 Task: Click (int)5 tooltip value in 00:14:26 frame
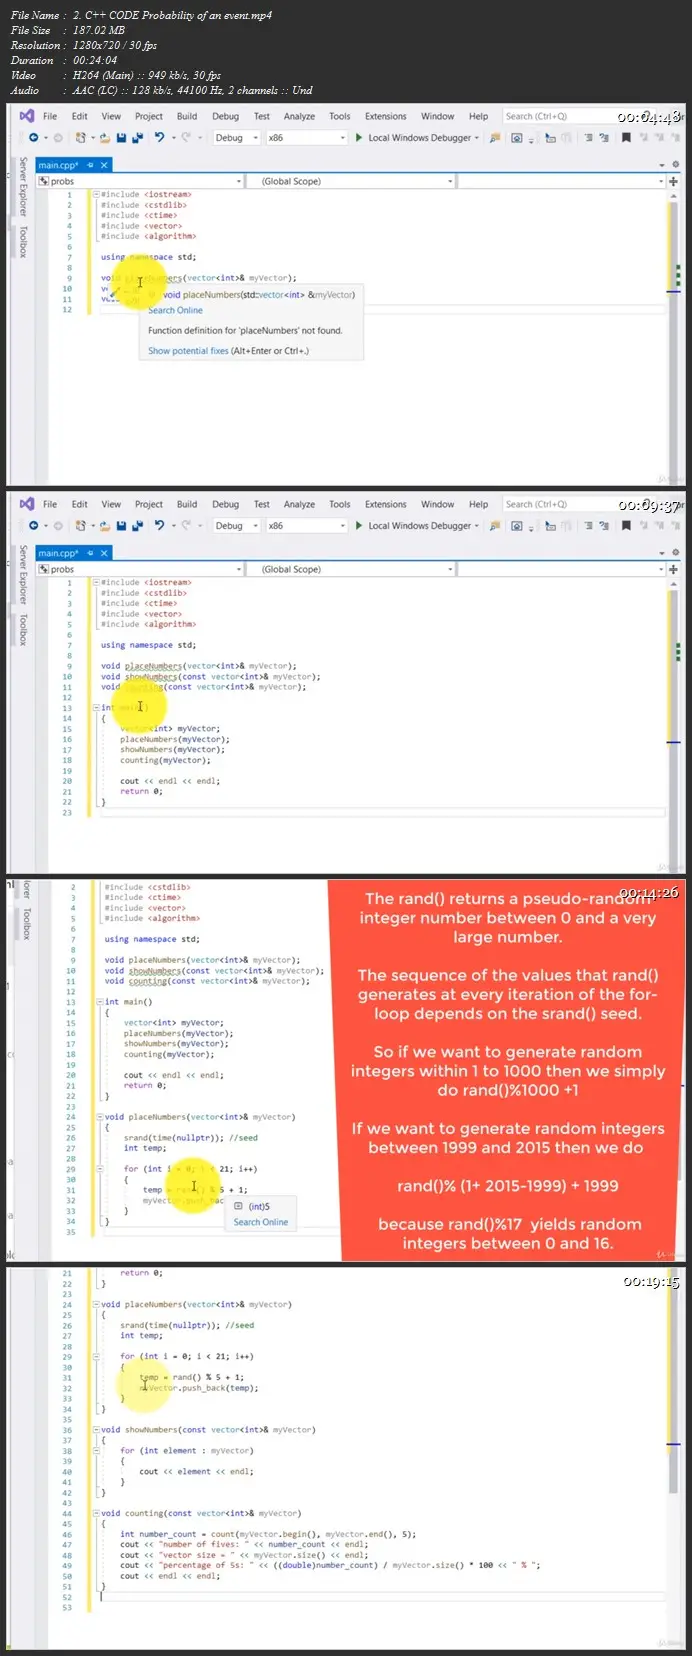pyautogui.click(x=259, y=1206)
